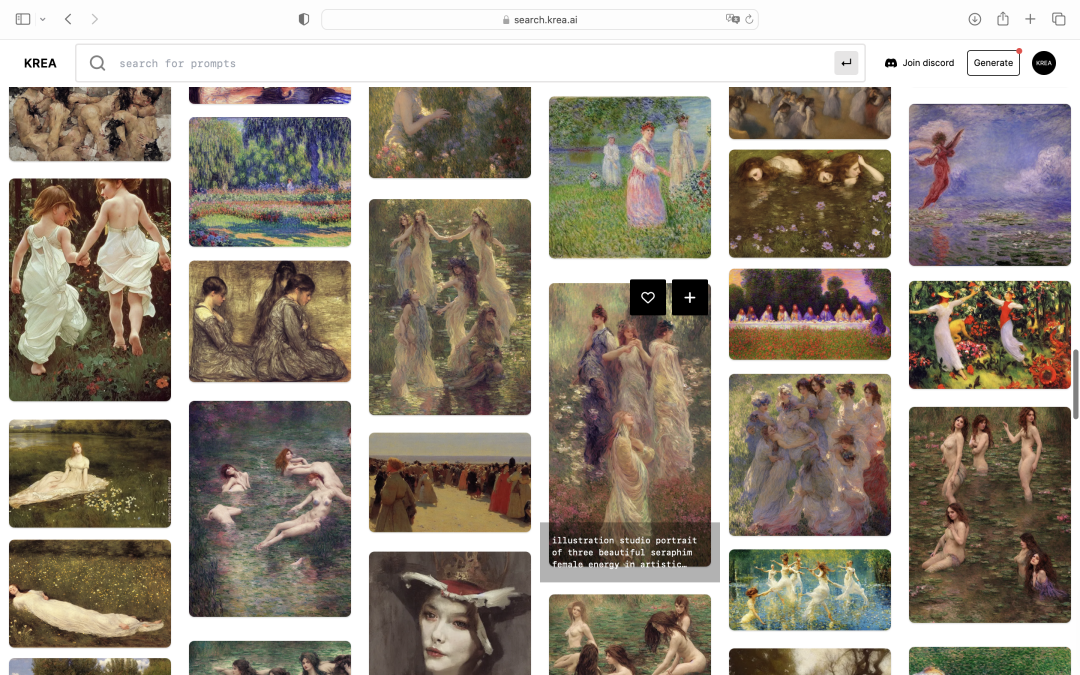Viewport: 1080px width, 675px height.
Task: Open the KREA profile avatar
Action: coord(1044,63)
